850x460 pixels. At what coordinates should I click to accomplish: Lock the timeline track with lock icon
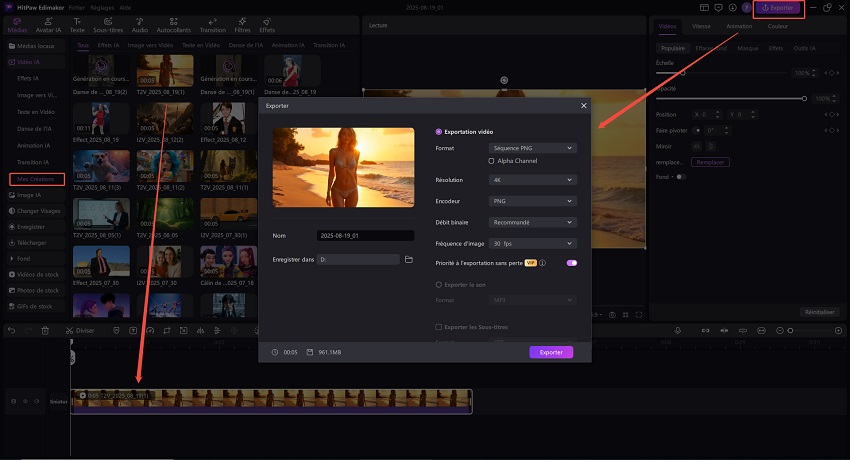(14, 401)
